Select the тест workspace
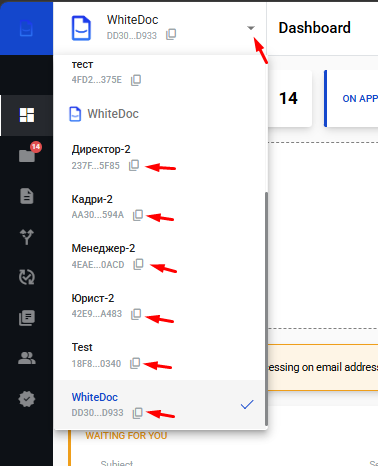 (x=159, y=72)
